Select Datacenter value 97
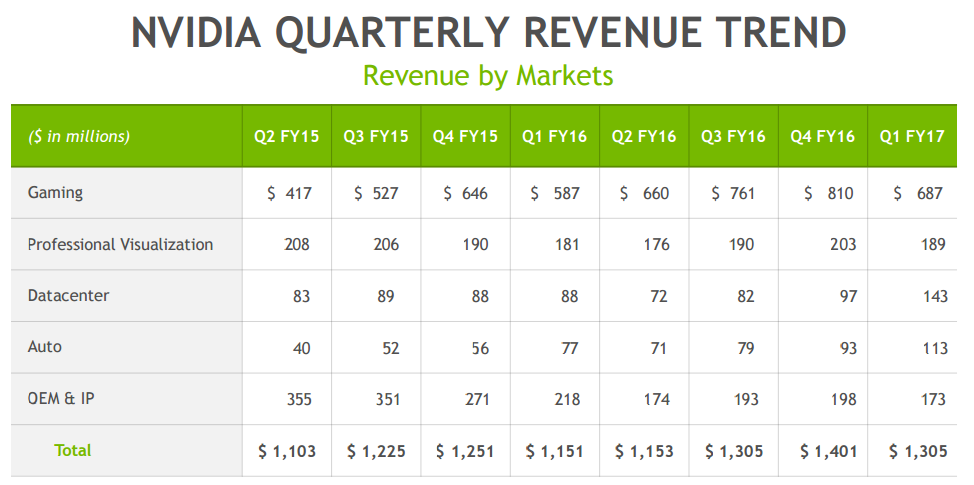The height and width of the screenshot is (485, 974). coord(849,296)
